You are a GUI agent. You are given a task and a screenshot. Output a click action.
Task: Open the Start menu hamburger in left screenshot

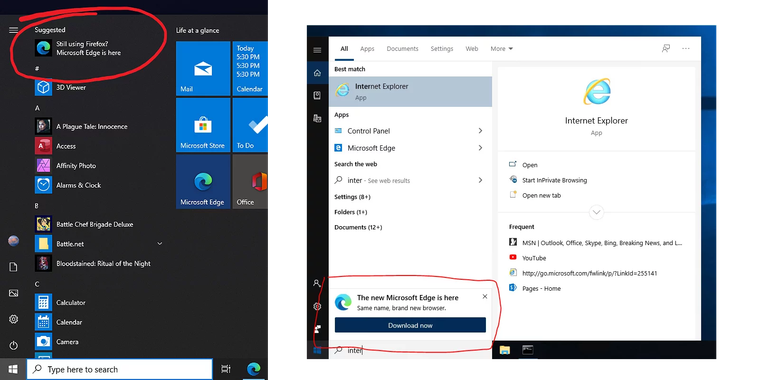(14, 30)
